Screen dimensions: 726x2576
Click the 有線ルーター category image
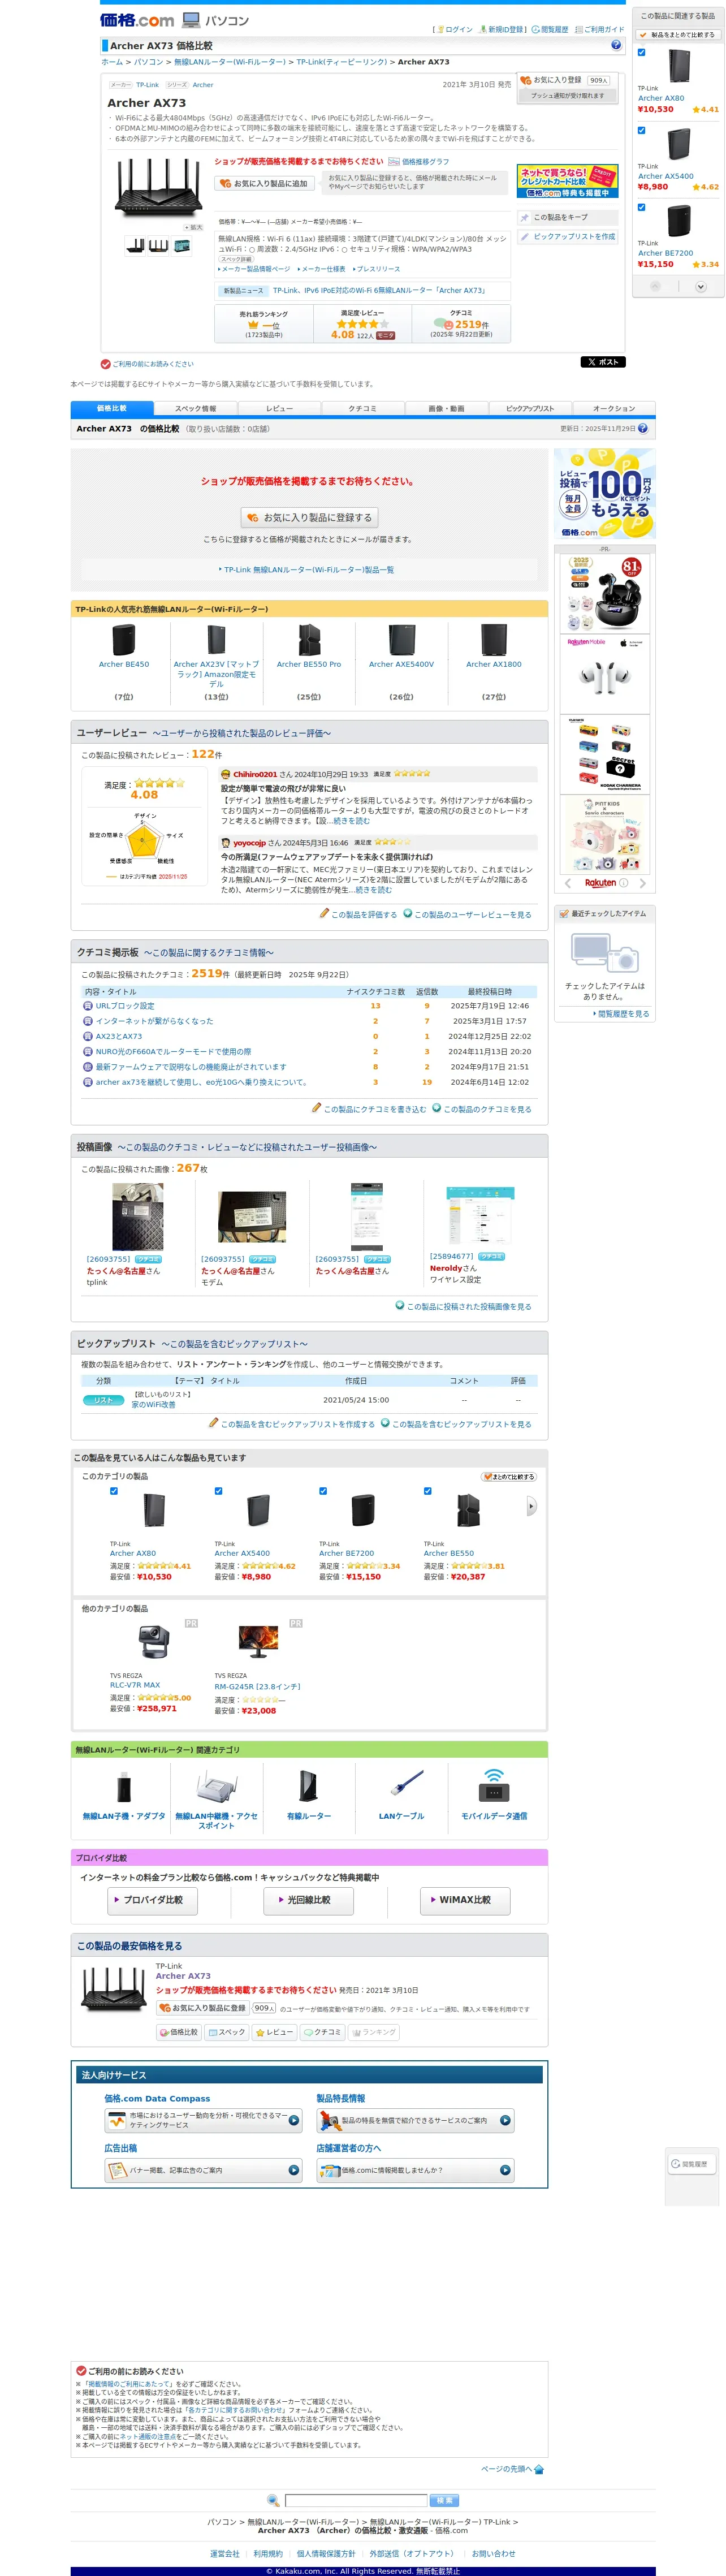click(x=309, y=1785)
